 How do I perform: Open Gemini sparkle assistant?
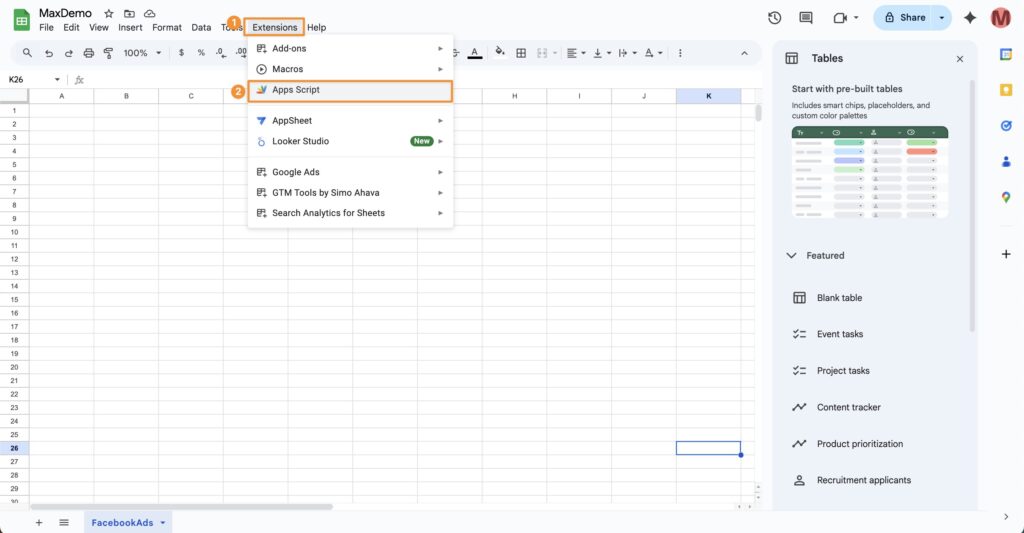970,18
